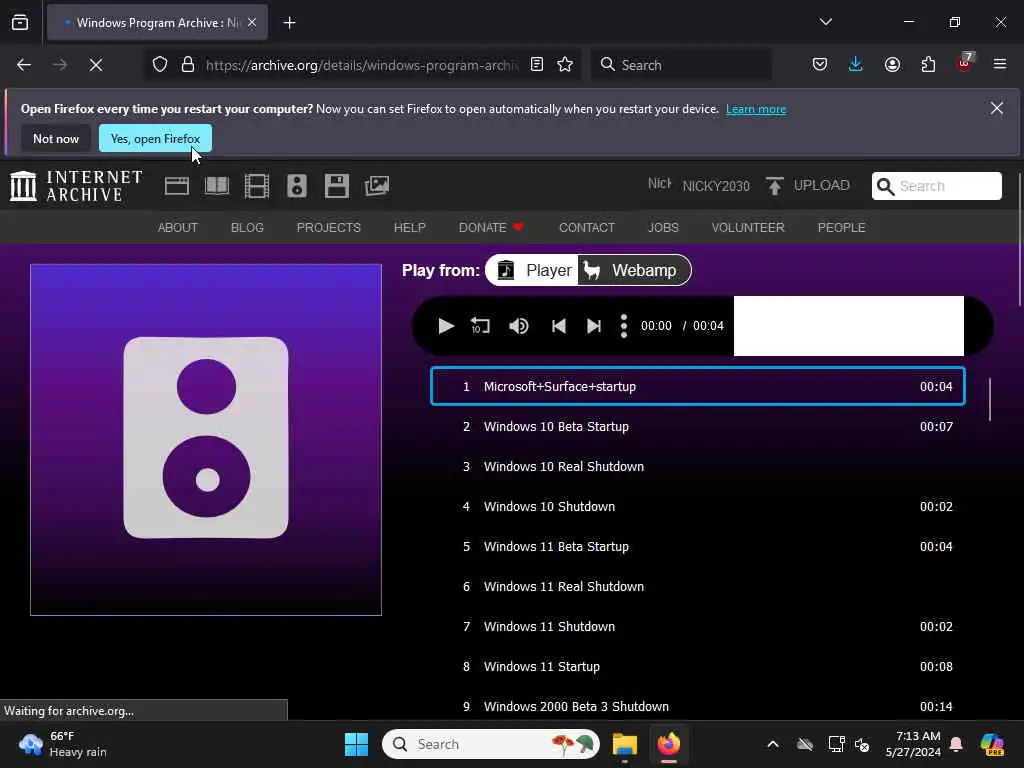The width and height of the screenshot is (1024, 768).
Task: Stop loading the page
Action: 96,65
